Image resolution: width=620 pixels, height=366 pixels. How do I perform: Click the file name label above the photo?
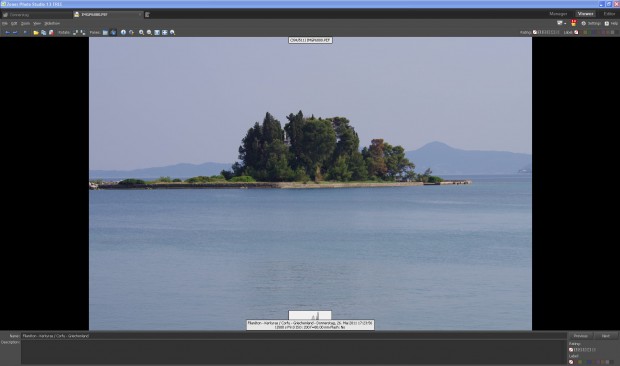pos(310,40)
